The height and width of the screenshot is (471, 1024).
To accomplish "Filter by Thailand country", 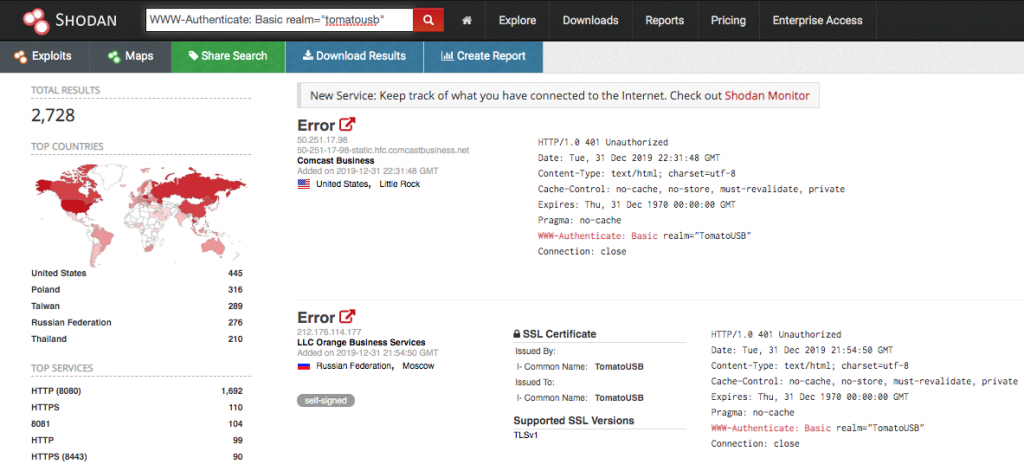I will point(49,339).
